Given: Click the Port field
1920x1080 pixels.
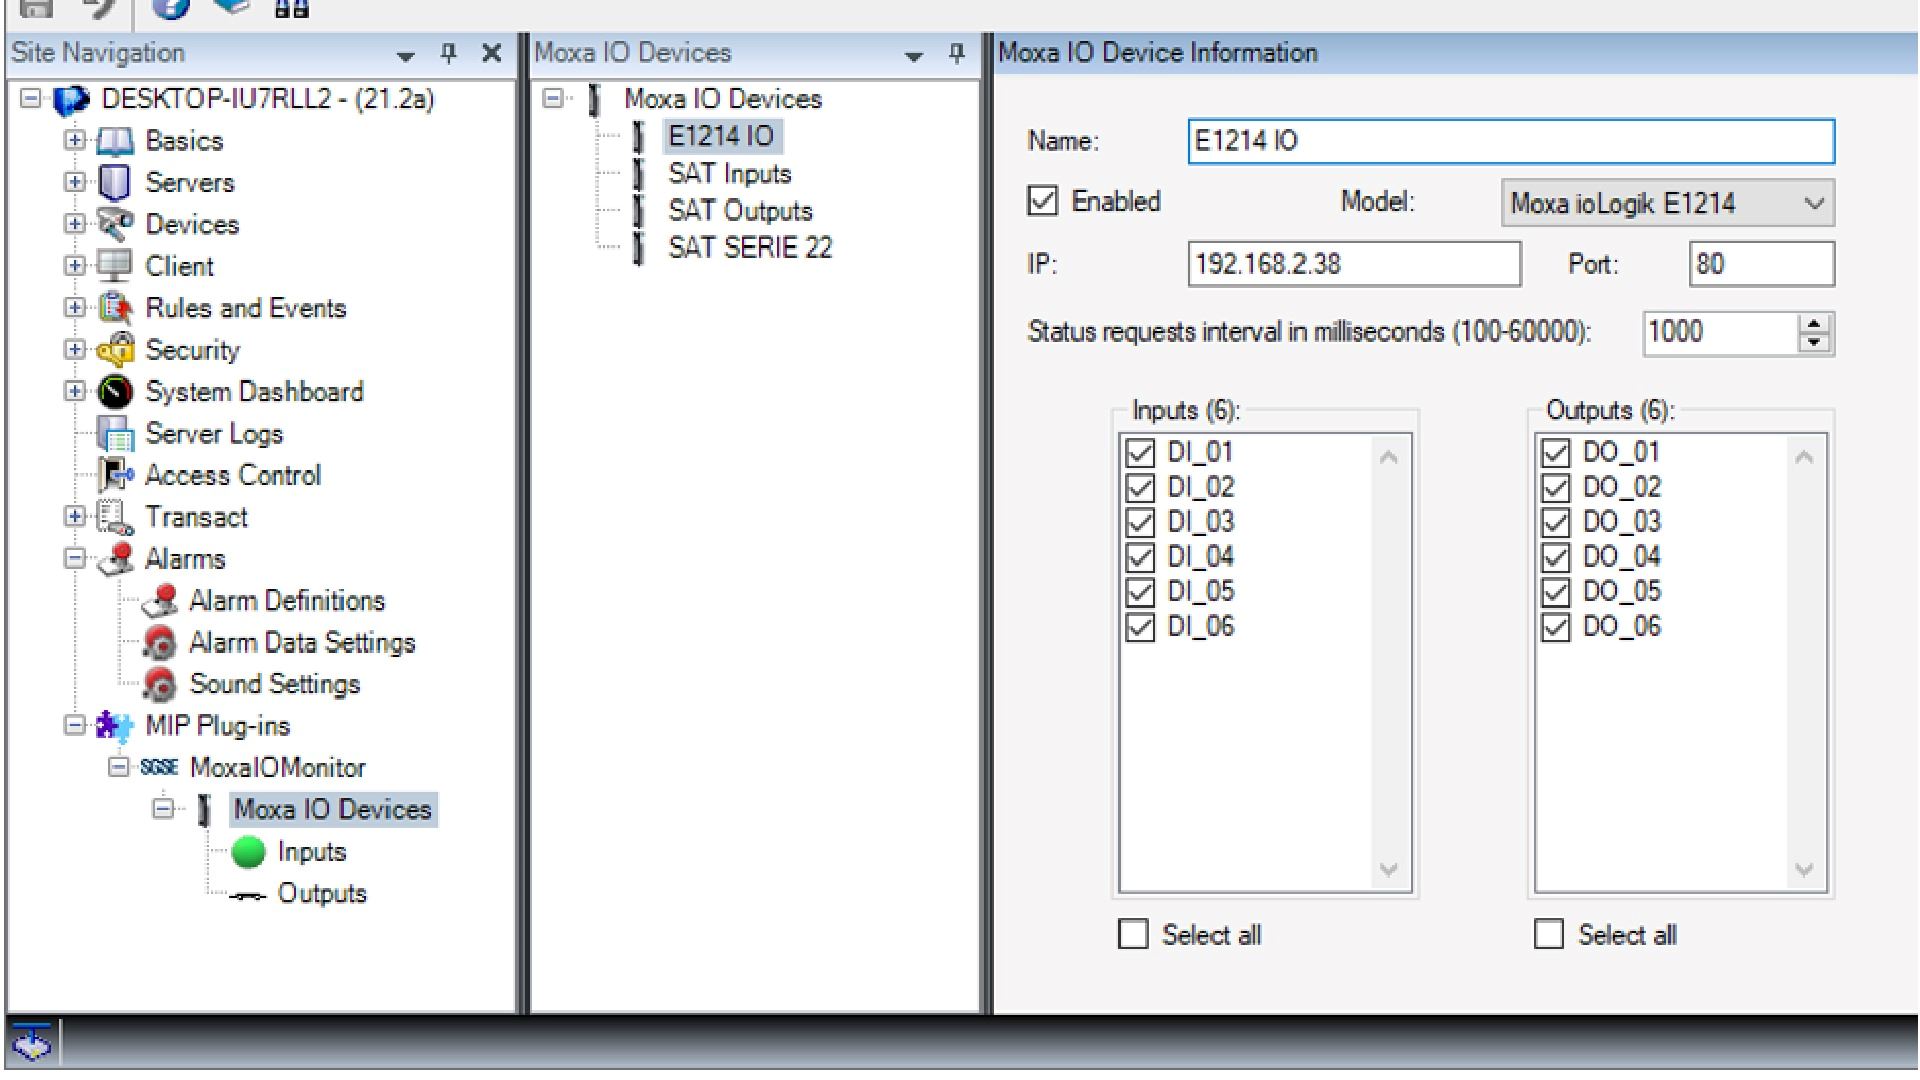Looking at the screenshot, I should [1762, 264].
